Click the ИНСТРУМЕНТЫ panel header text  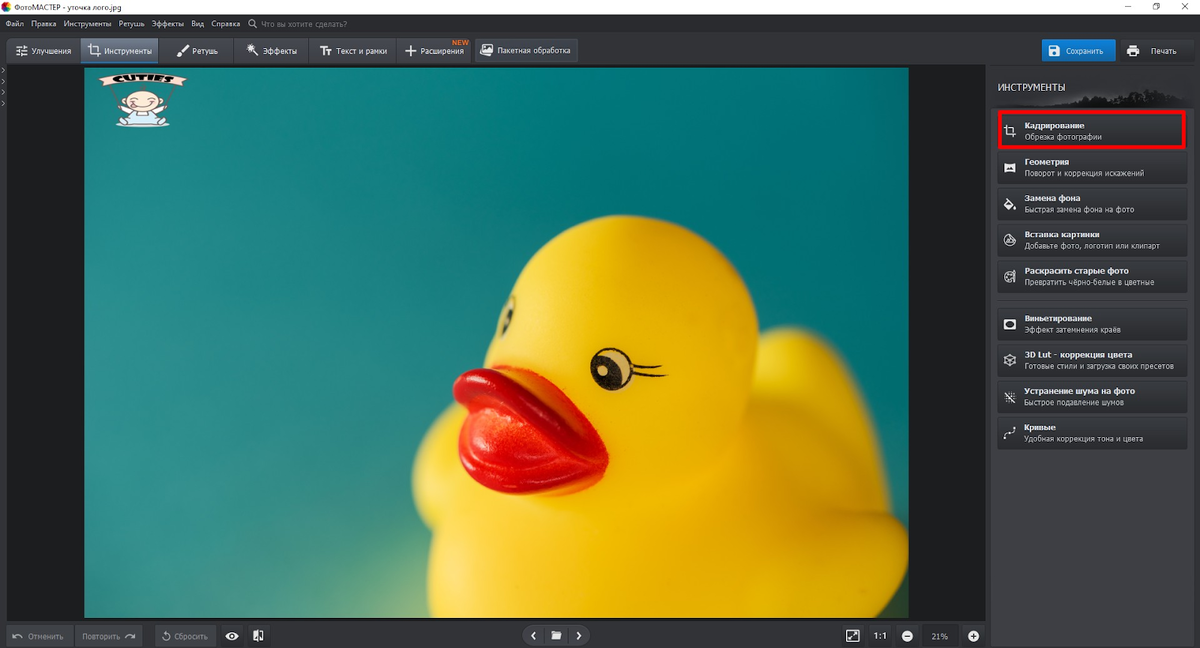click(1031, 88)
